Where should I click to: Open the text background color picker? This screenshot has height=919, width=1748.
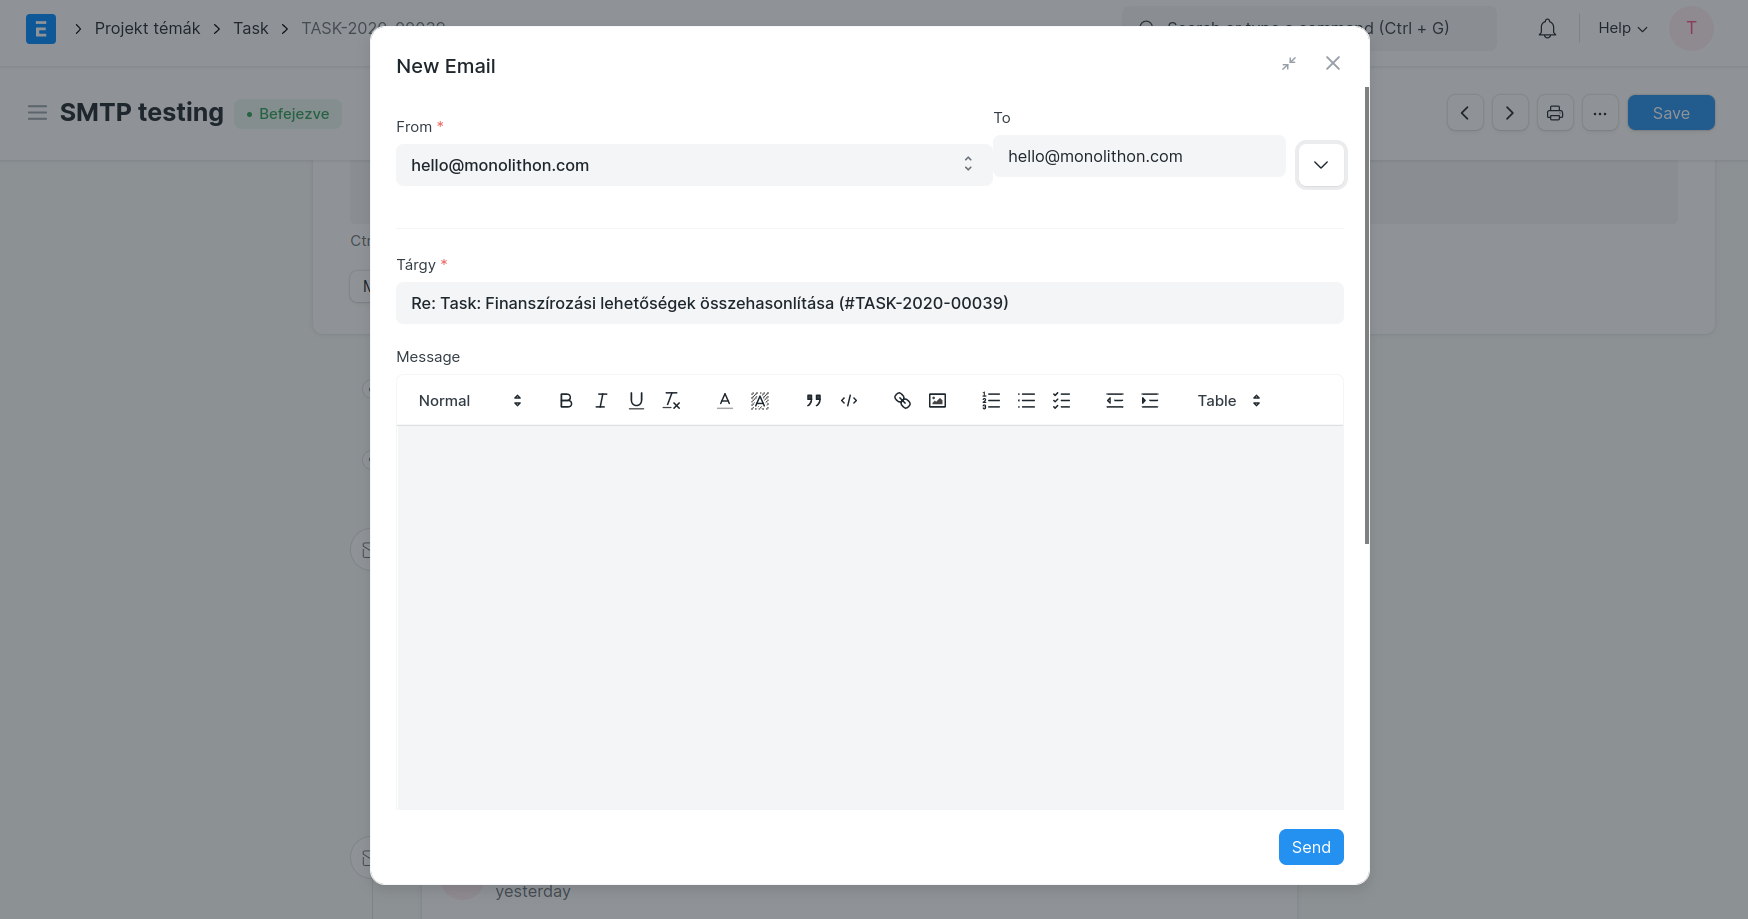pos(760,401)
